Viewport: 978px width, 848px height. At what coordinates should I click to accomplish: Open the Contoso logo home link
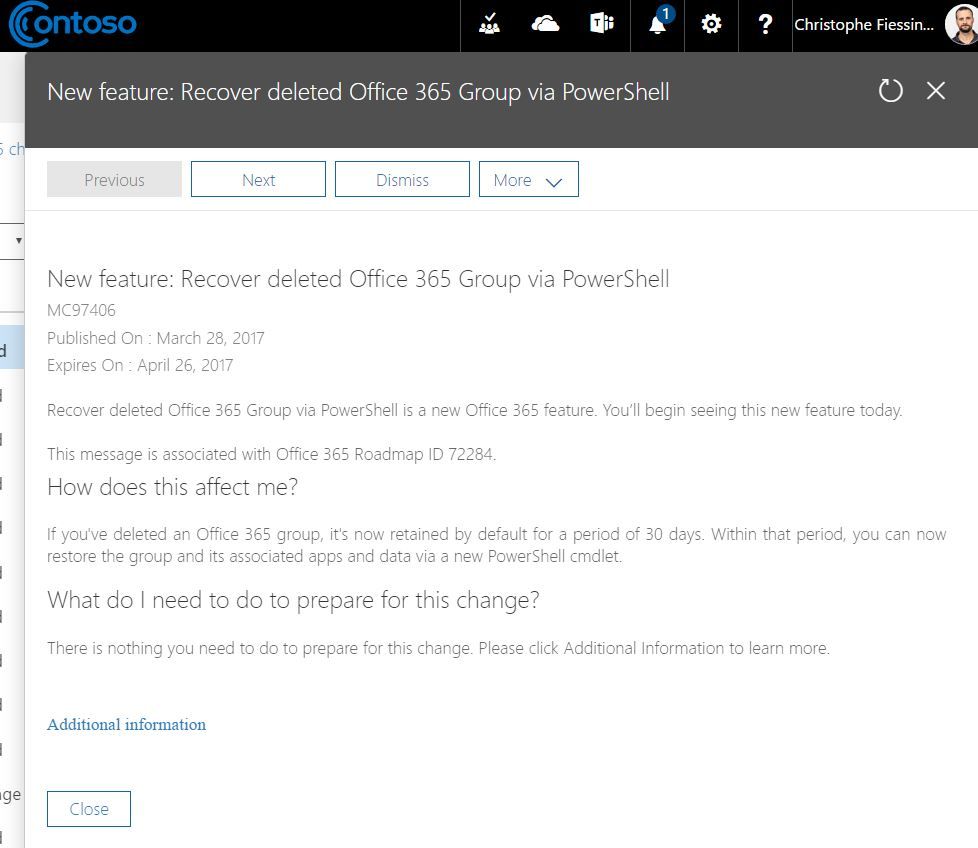point(72,24)
